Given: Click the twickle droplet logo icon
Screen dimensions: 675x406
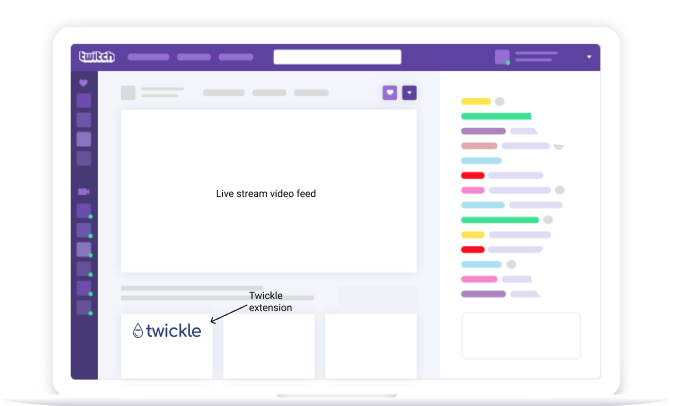Looking at the screenshot, I should (138, 331).
